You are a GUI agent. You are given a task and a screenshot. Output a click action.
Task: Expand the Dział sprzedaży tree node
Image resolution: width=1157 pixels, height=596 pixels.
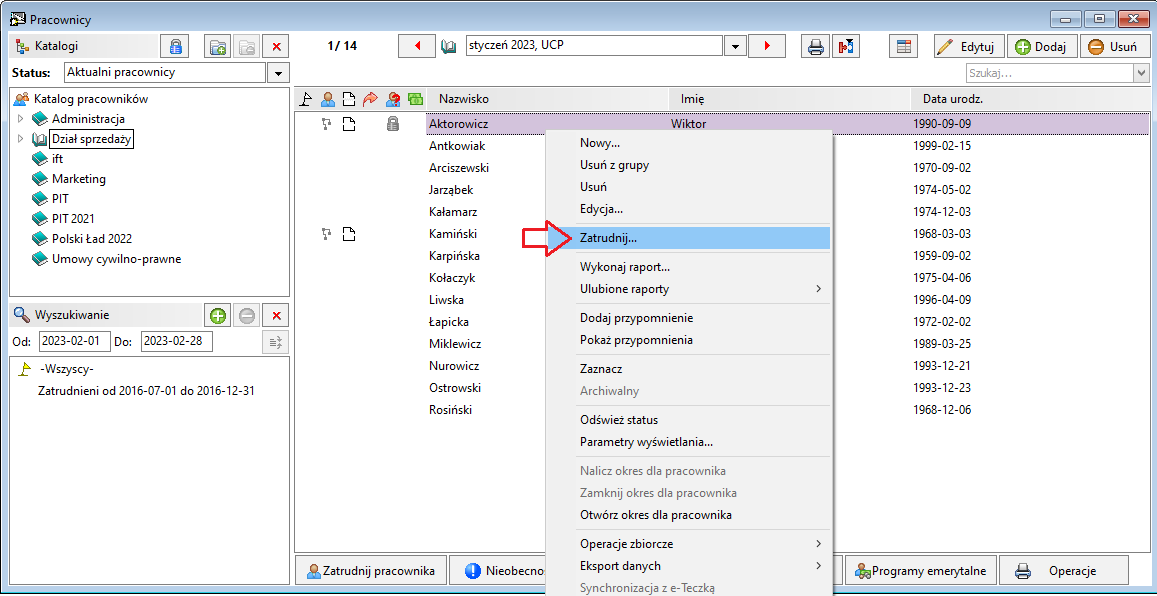point(21,139)
